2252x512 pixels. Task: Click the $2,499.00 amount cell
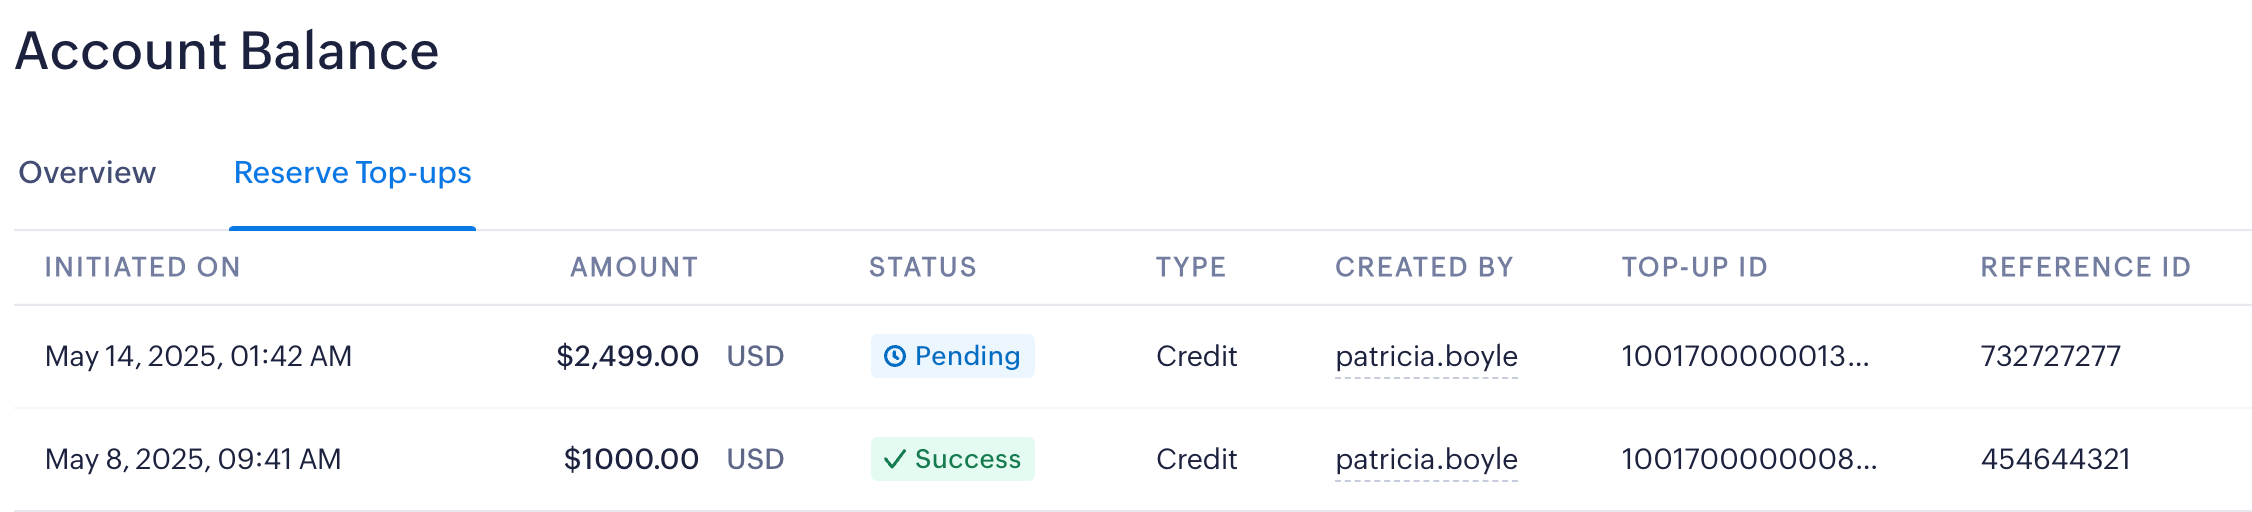click(x=627, y=356)
